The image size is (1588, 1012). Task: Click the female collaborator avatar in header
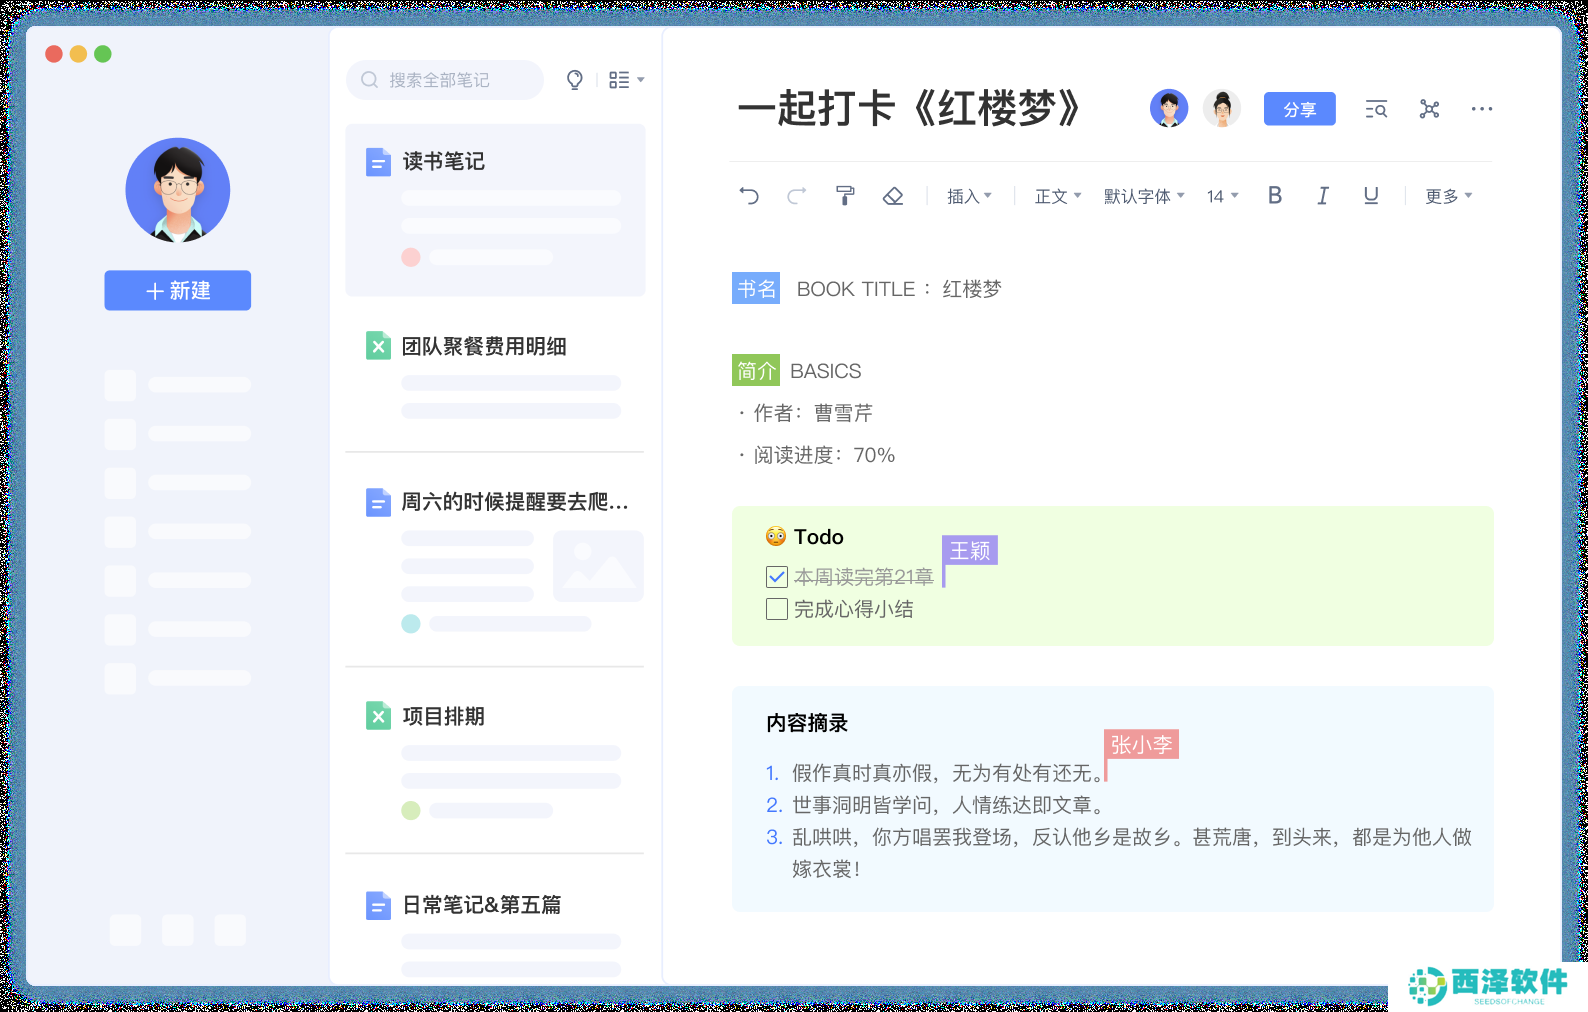(1222, 108)
